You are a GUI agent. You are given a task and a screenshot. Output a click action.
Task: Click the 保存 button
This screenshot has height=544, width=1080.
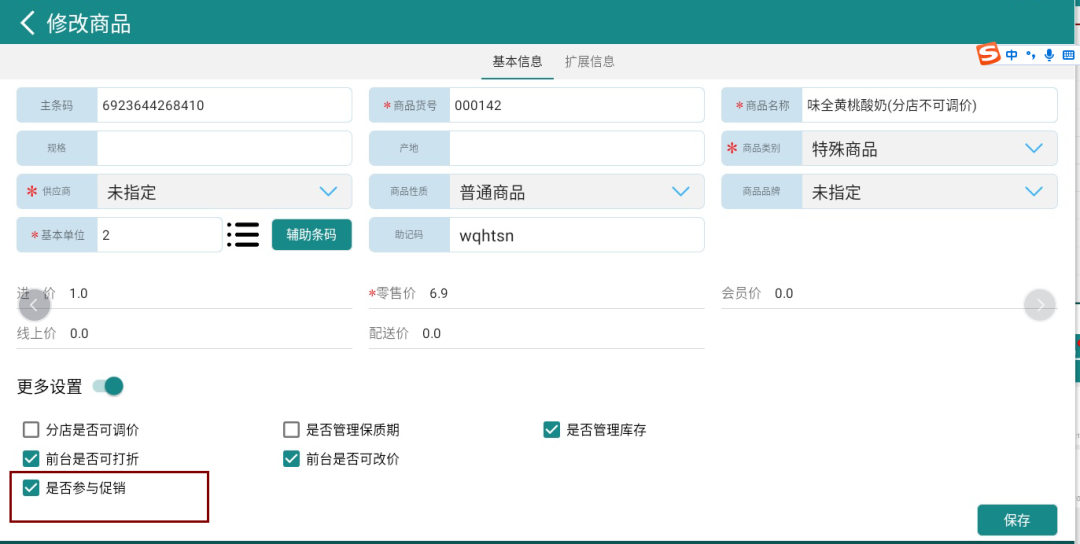(x=1017, y=520)
